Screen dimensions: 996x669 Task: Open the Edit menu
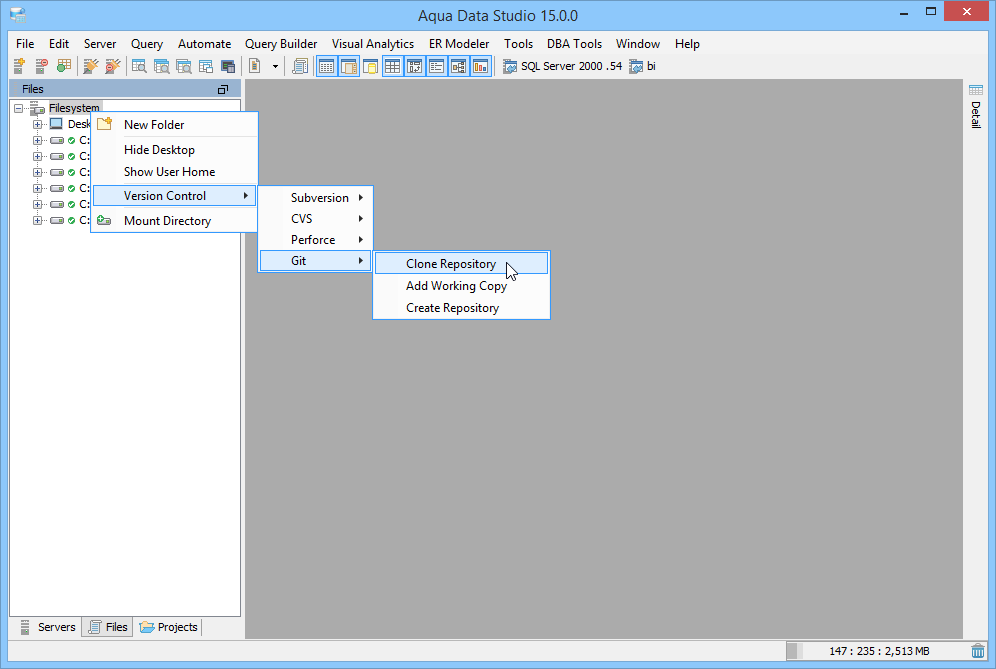coord(59,44)
